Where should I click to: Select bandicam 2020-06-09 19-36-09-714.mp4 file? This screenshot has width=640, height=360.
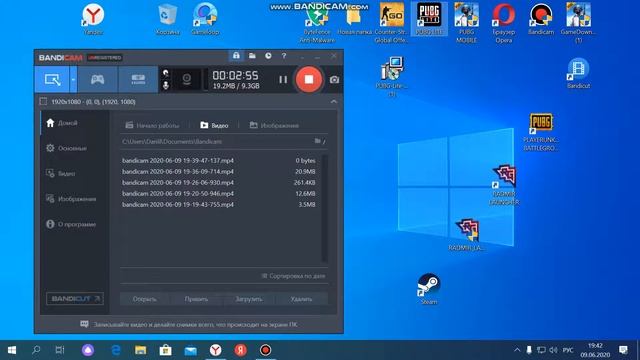[x=219, y=171]
